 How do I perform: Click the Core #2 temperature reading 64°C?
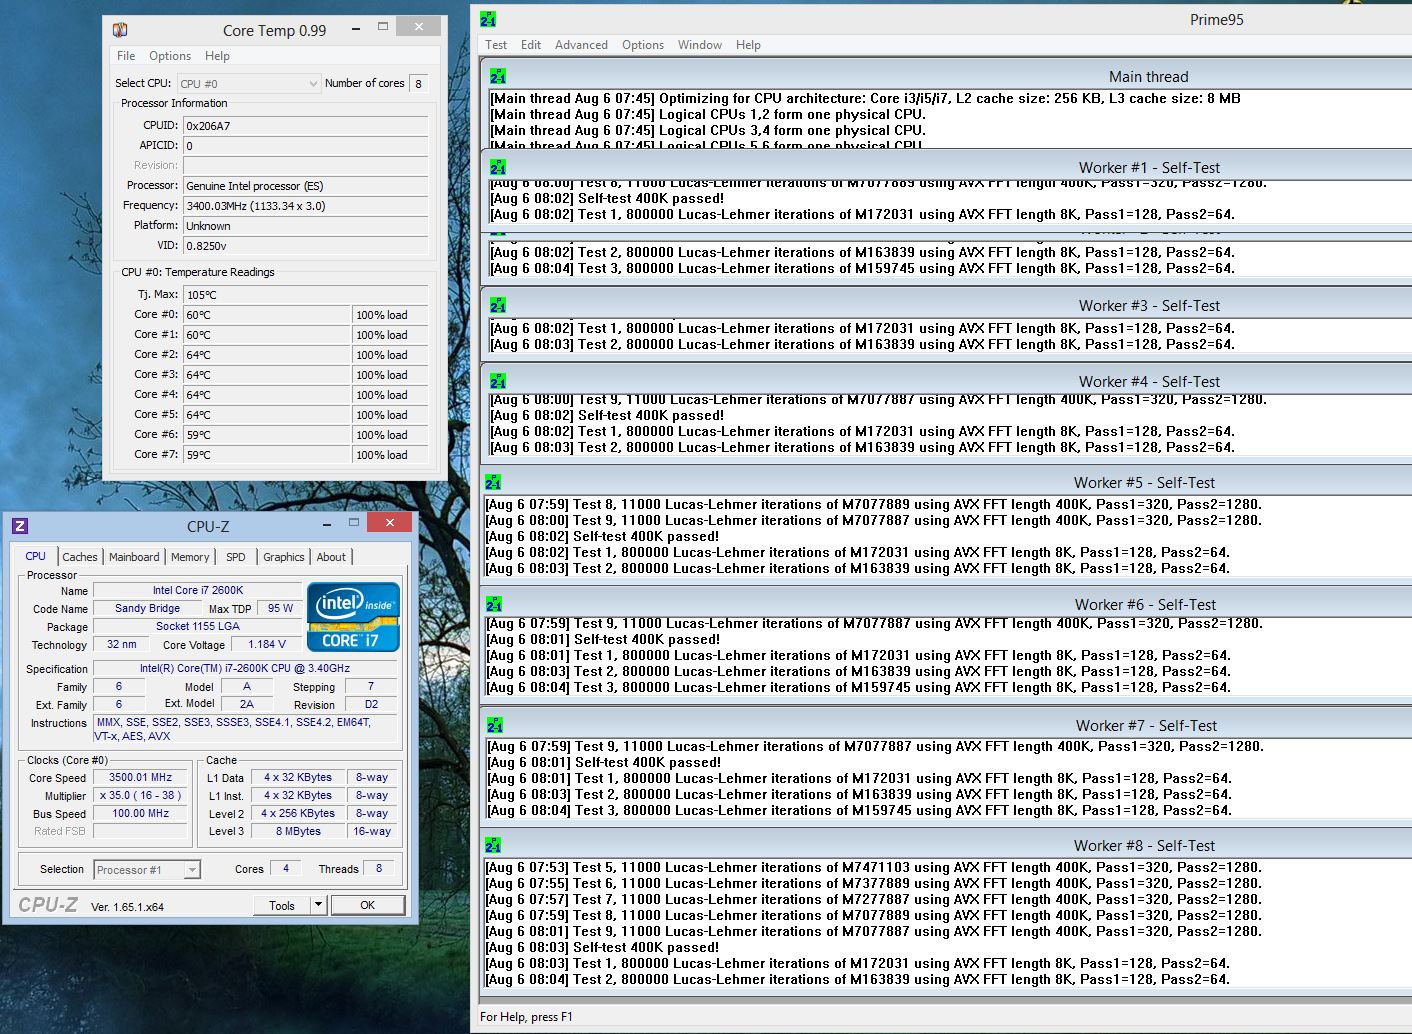pos(266,355)
